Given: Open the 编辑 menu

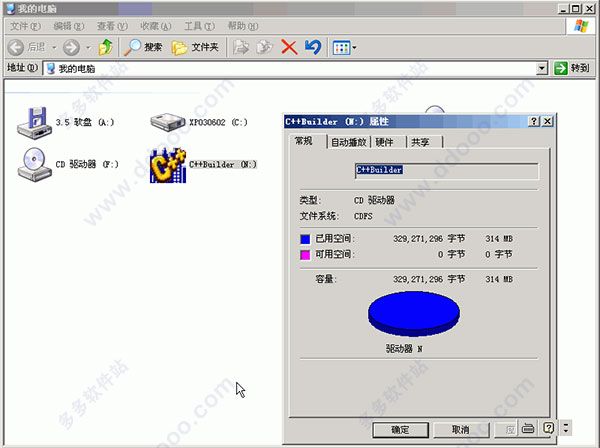Looking at the screenshot, I should tap(69, 26).
